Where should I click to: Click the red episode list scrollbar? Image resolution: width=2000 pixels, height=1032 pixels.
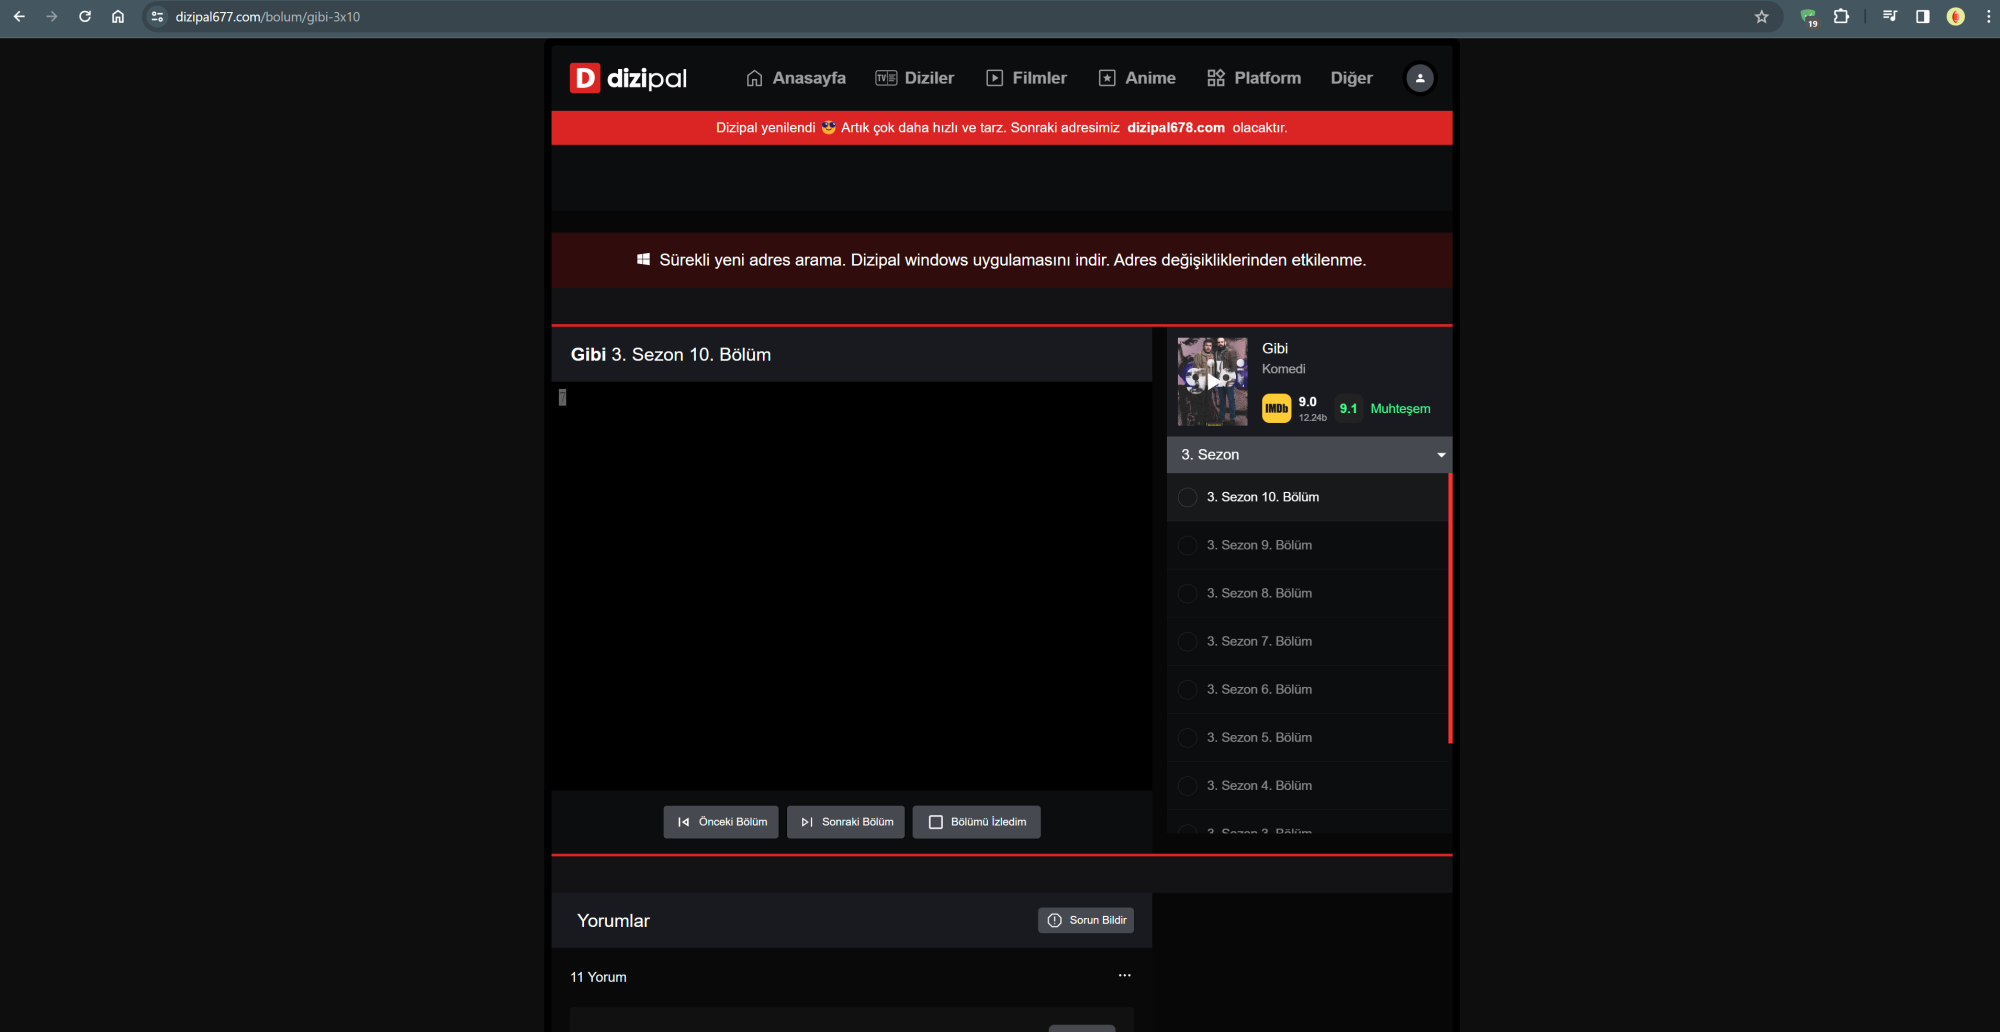[x=1449, y=608]
